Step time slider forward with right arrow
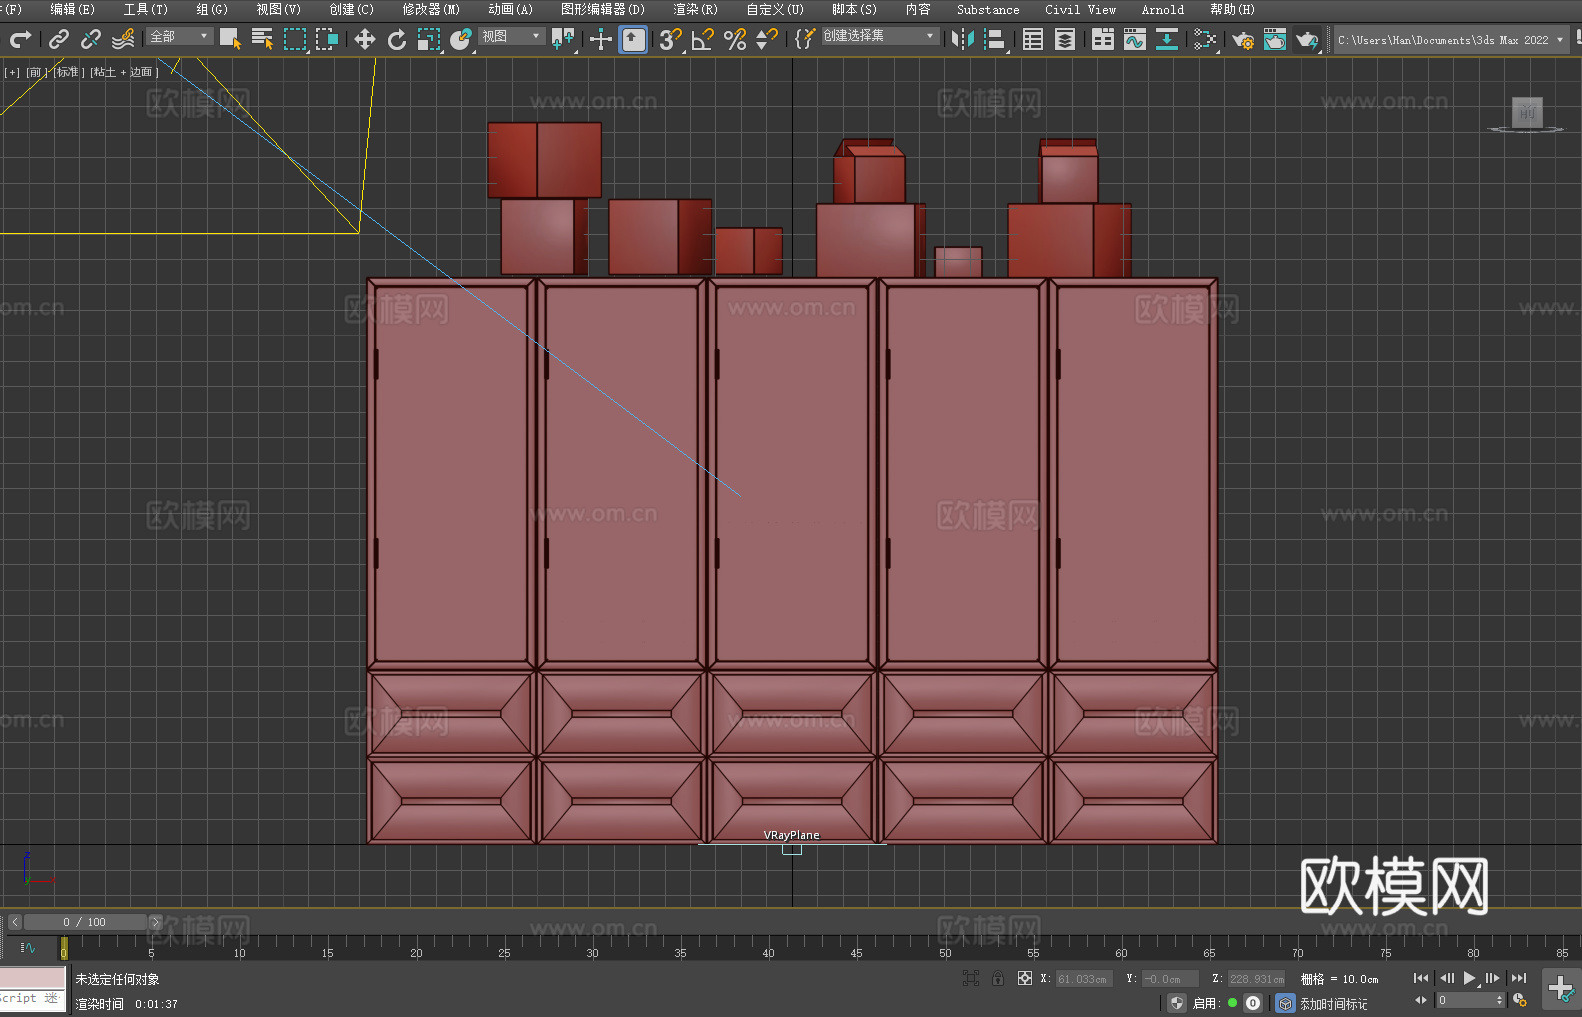1582x1017 pixels. (155, 922)
